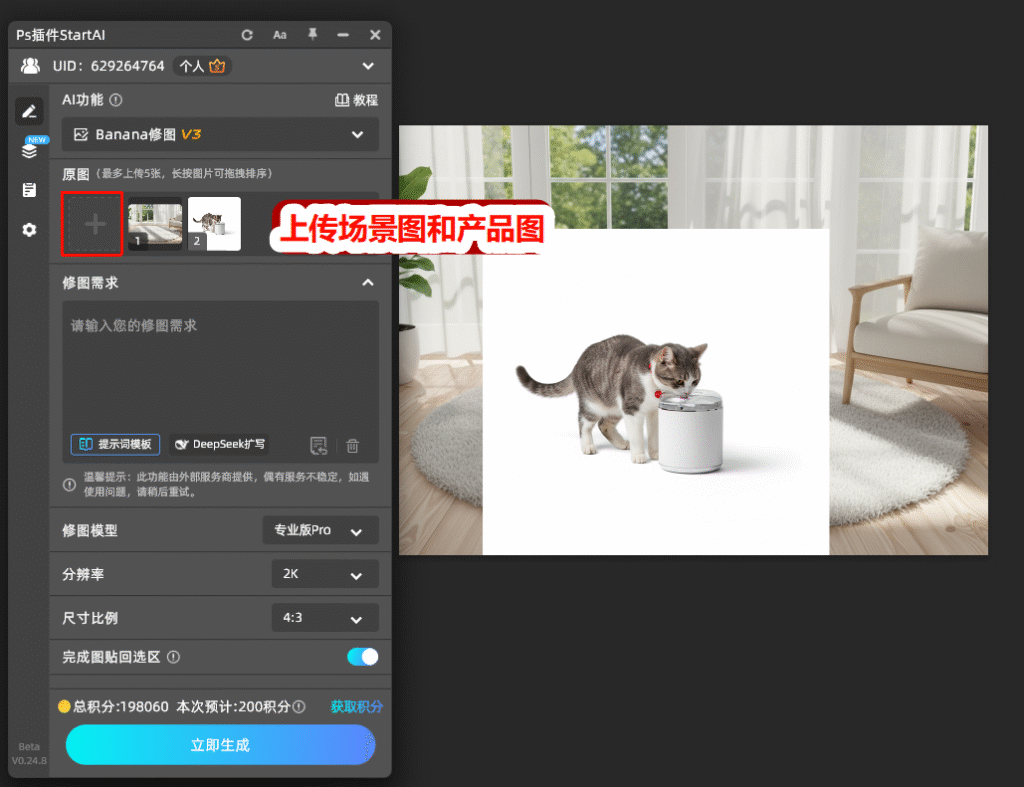Open the 分辨率 2K dropdown
1024x787 pixels.
click(325, 574)
